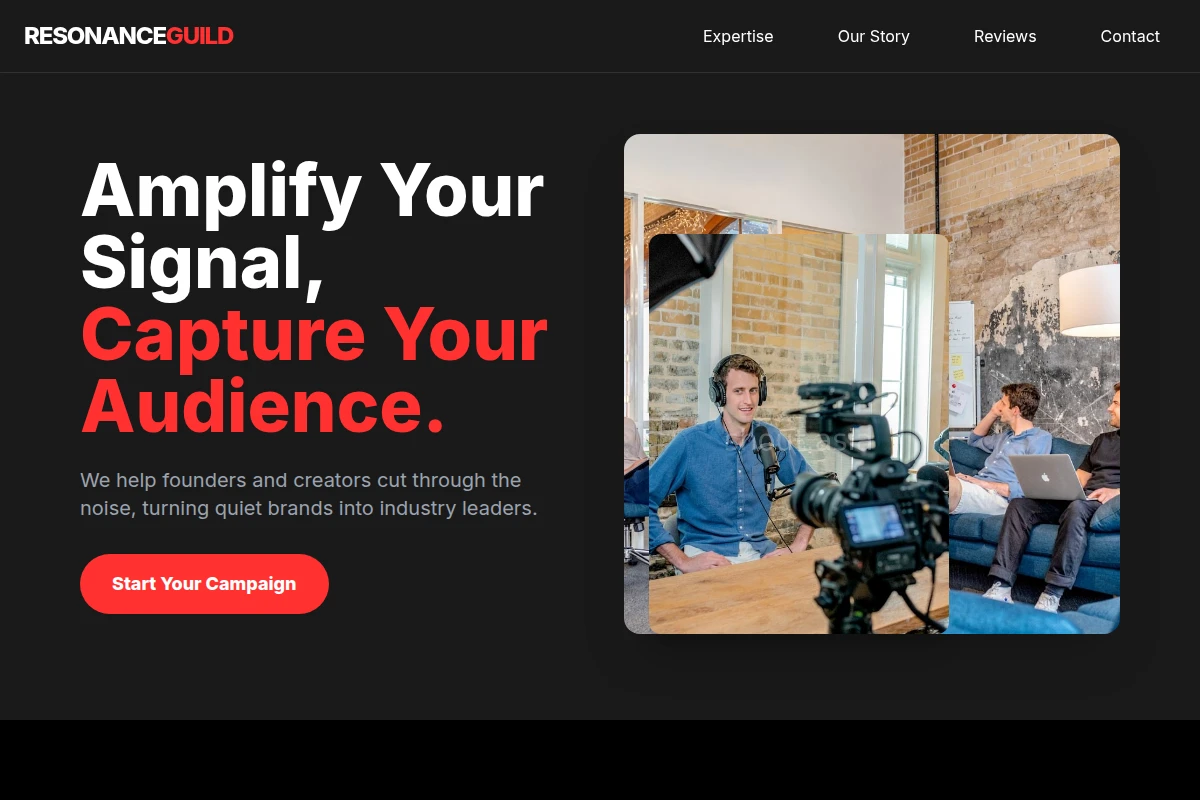Click the subtitle paragraph about founders and creators

pos(309,494)
